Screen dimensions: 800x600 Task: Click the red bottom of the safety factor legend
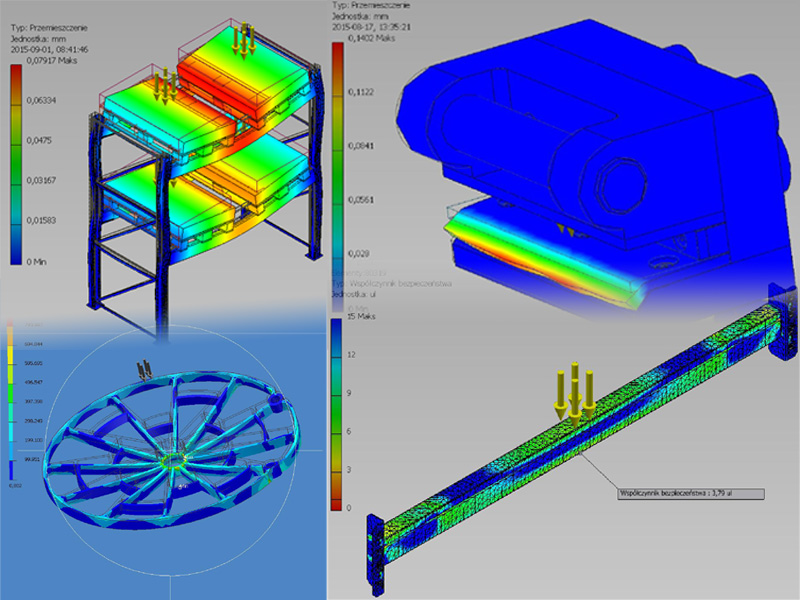point(335,500)
